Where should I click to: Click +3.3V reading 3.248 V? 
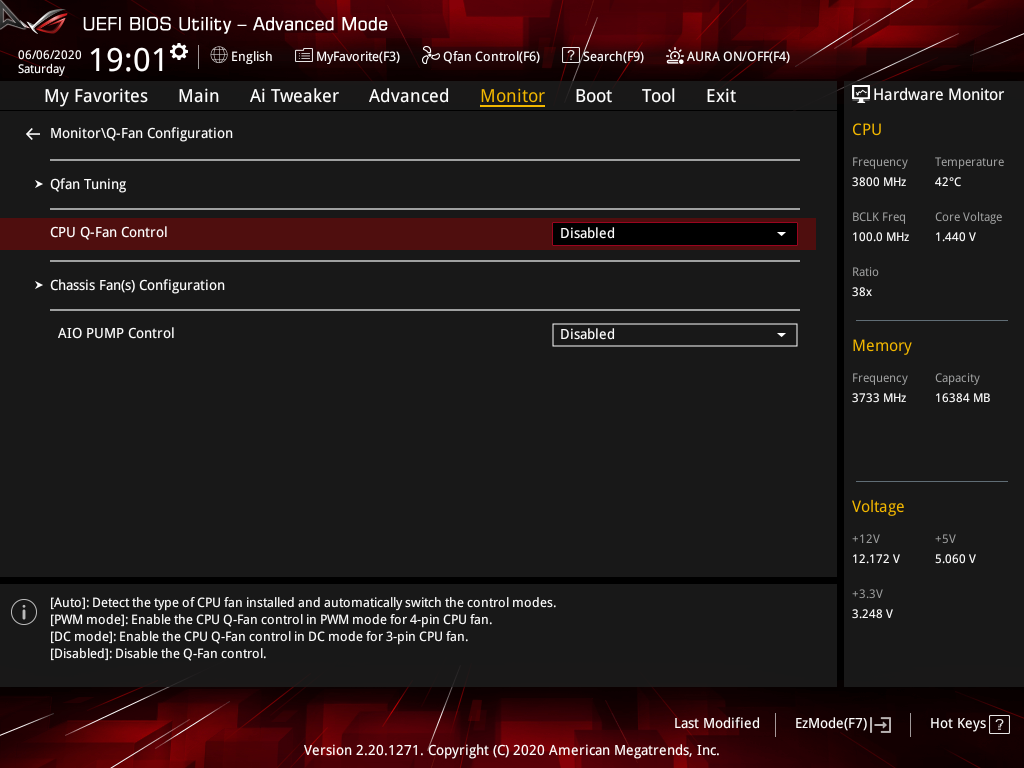pos(872,614)
